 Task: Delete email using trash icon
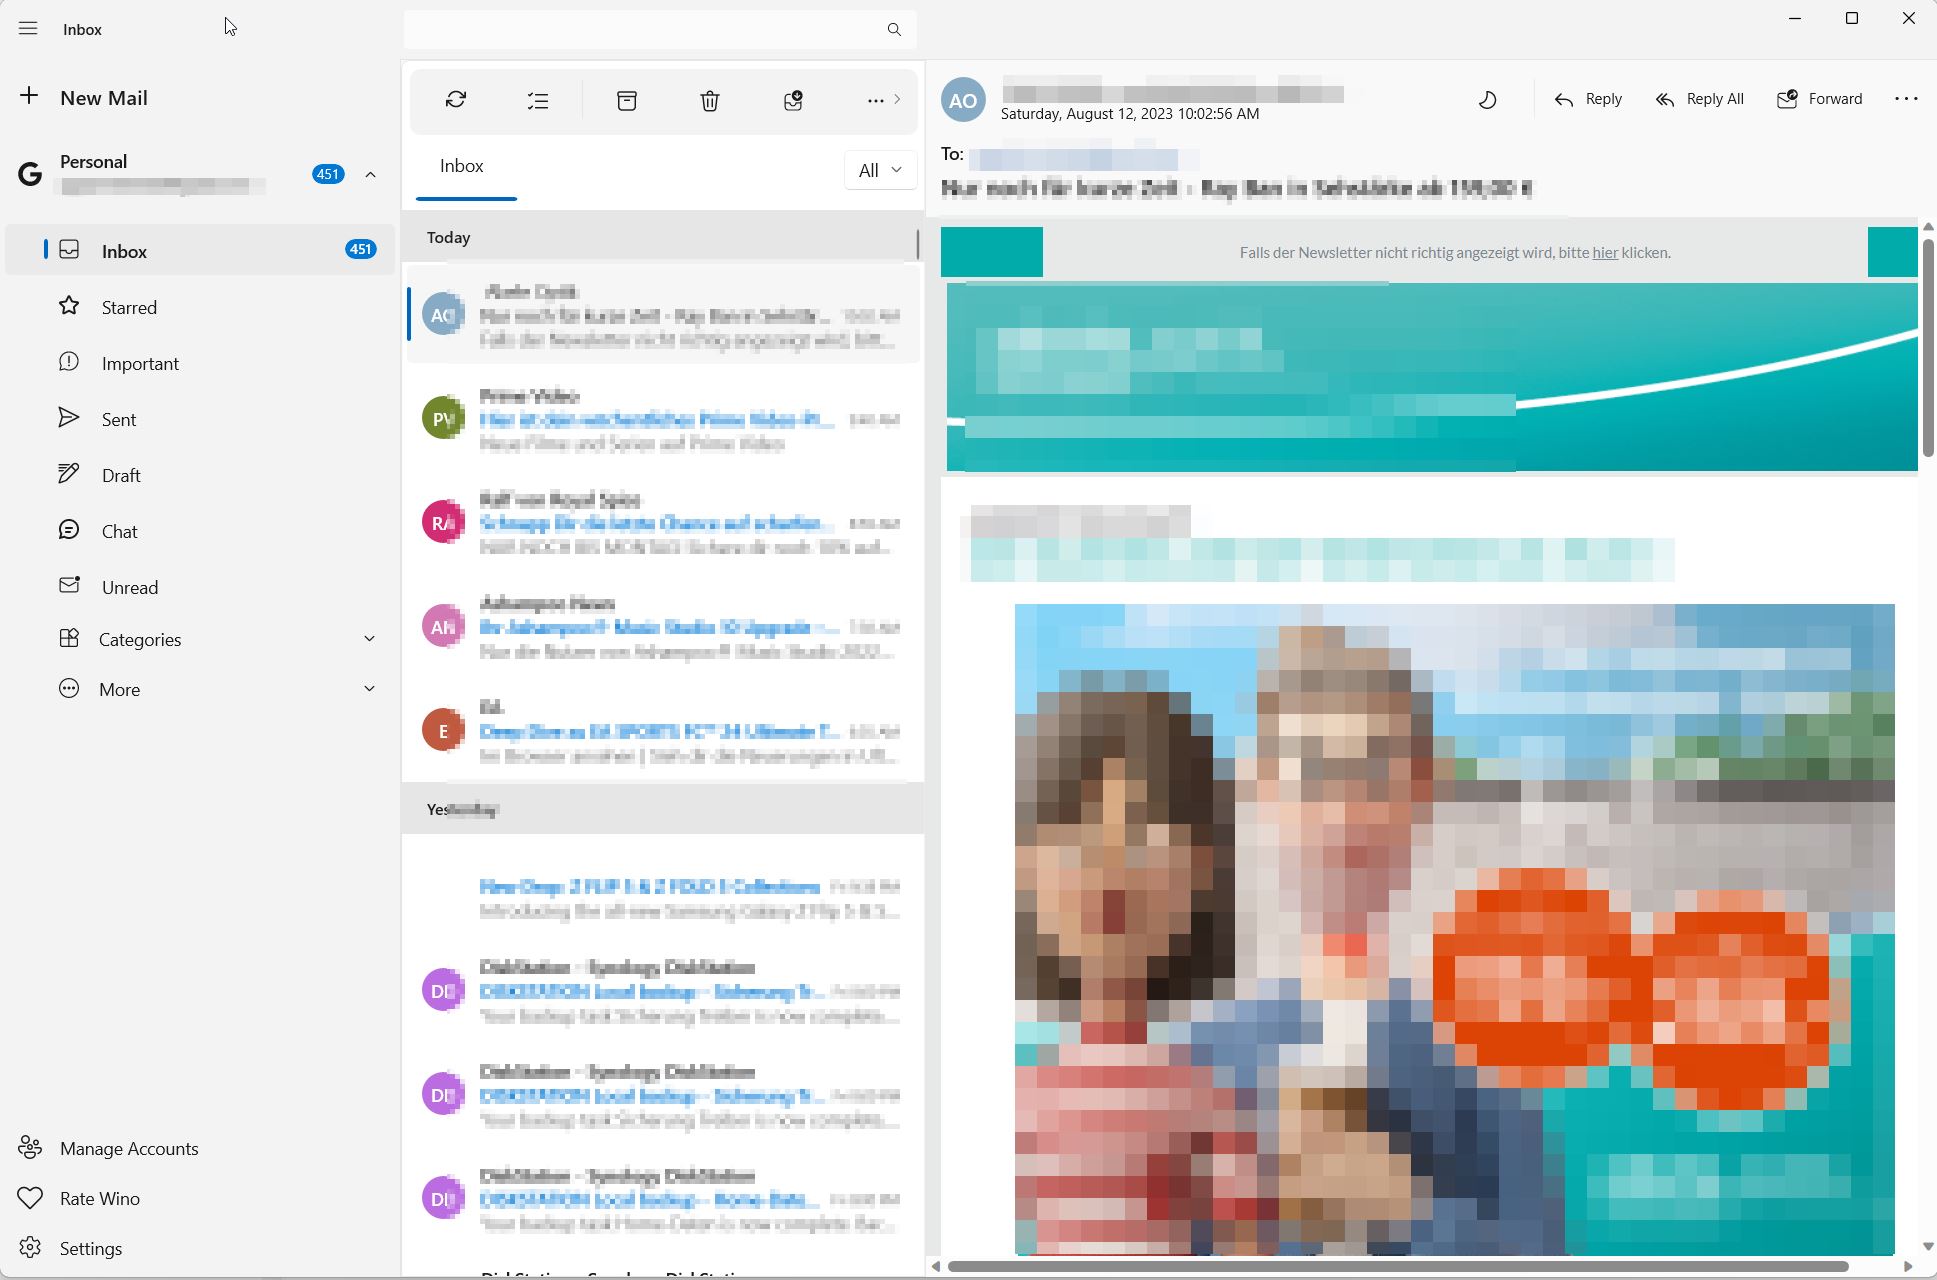pyautogui.click(x=710, y=100)
